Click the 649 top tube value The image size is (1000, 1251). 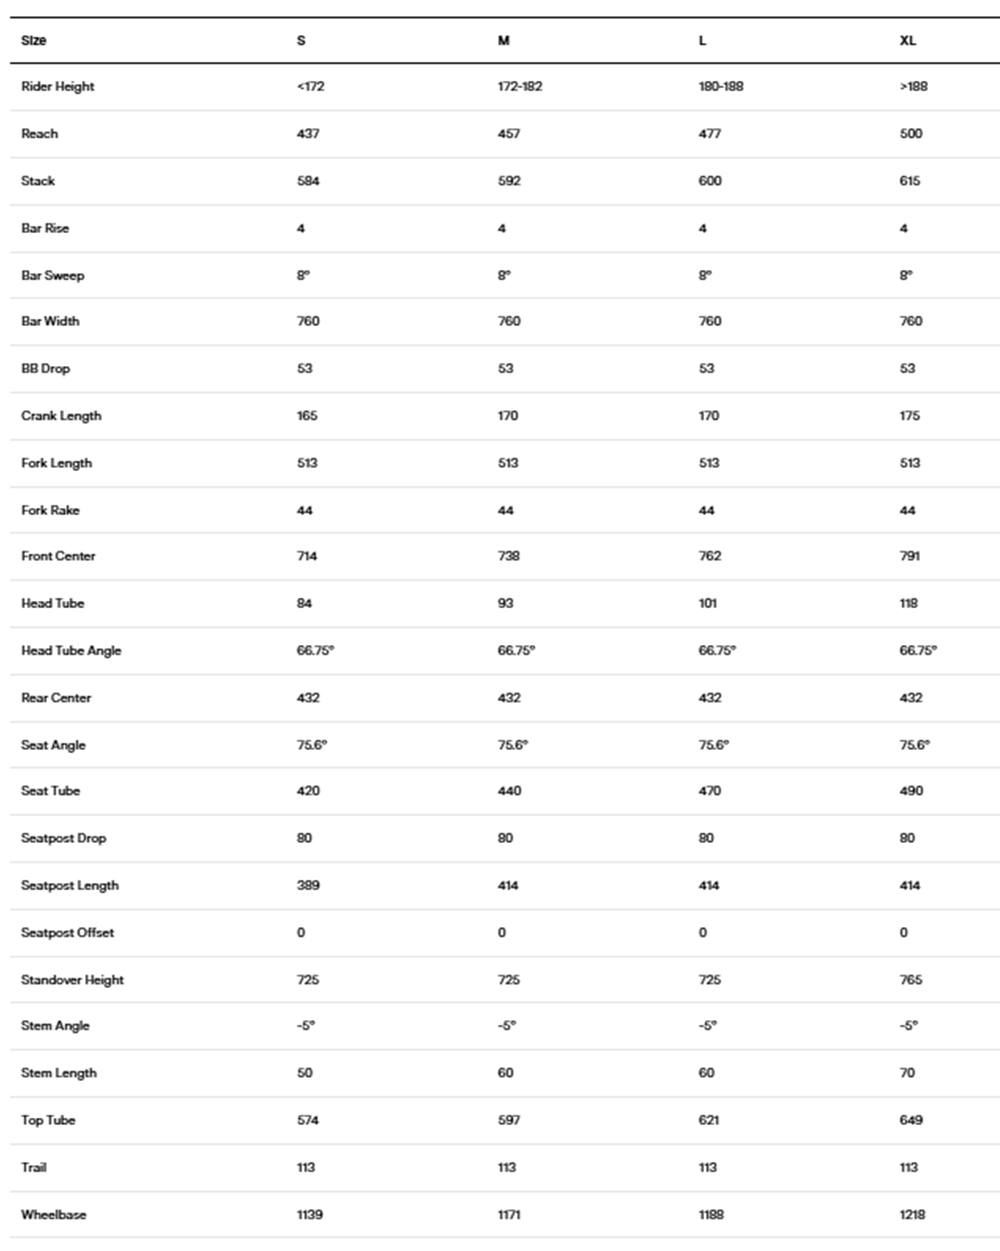911,1121
